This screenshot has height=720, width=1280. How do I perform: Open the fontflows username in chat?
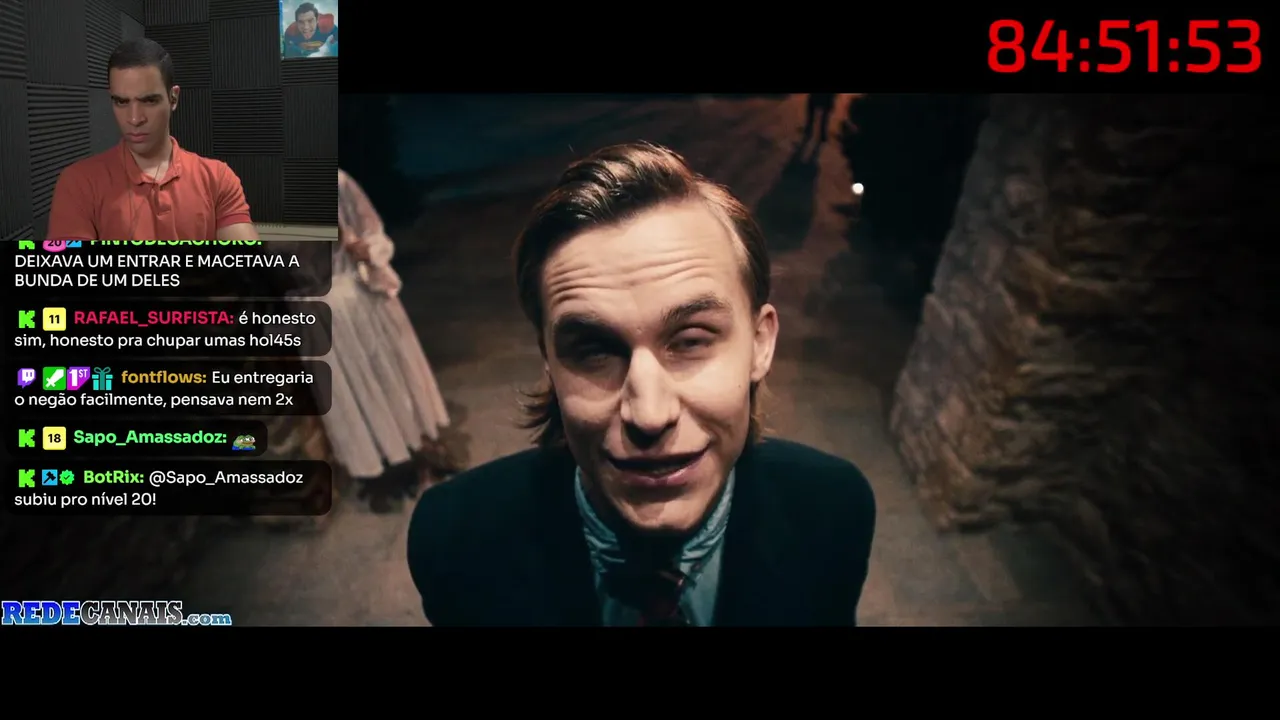tap(164, 378)
